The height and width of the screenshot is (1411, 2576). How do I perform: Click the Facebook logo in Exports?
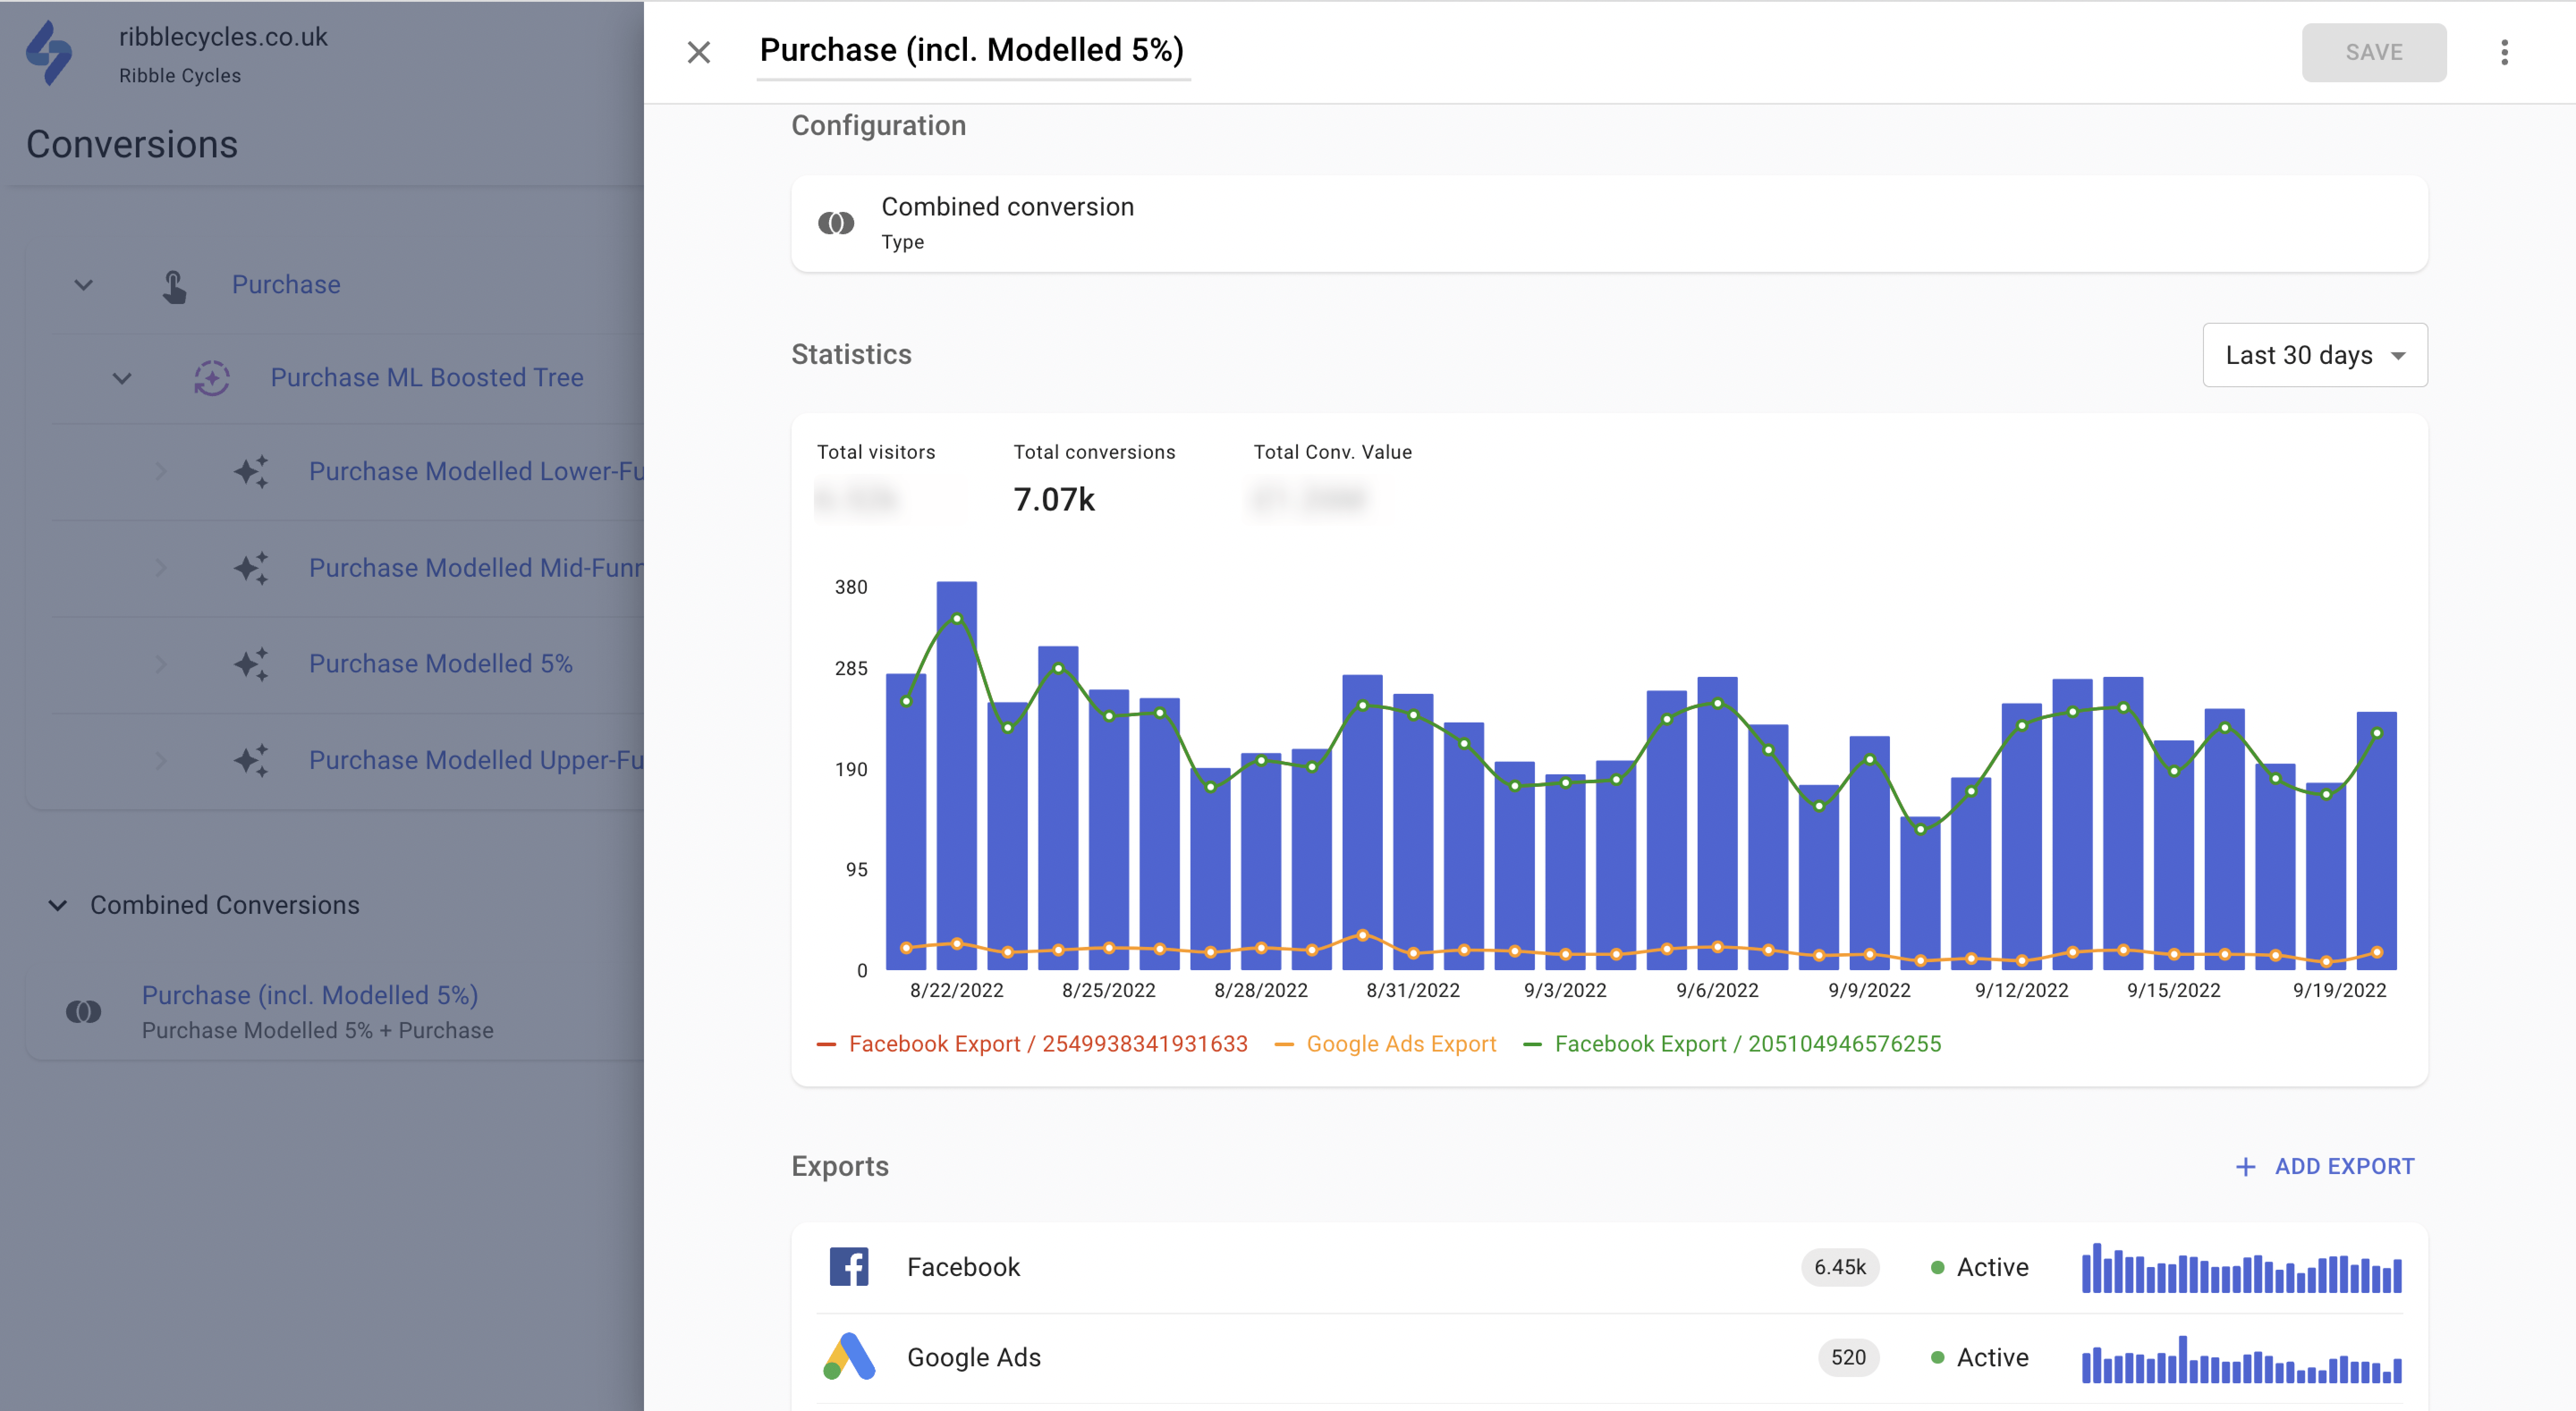(x=849, y=1266)
